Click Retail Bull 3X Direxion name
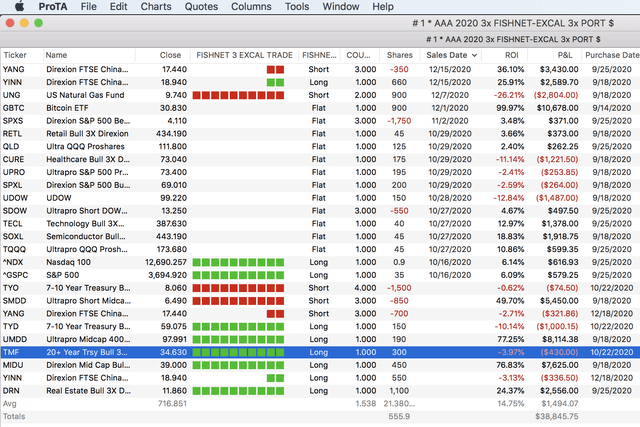Viewport: 640px width, 427px height. (x=87, y=134)
